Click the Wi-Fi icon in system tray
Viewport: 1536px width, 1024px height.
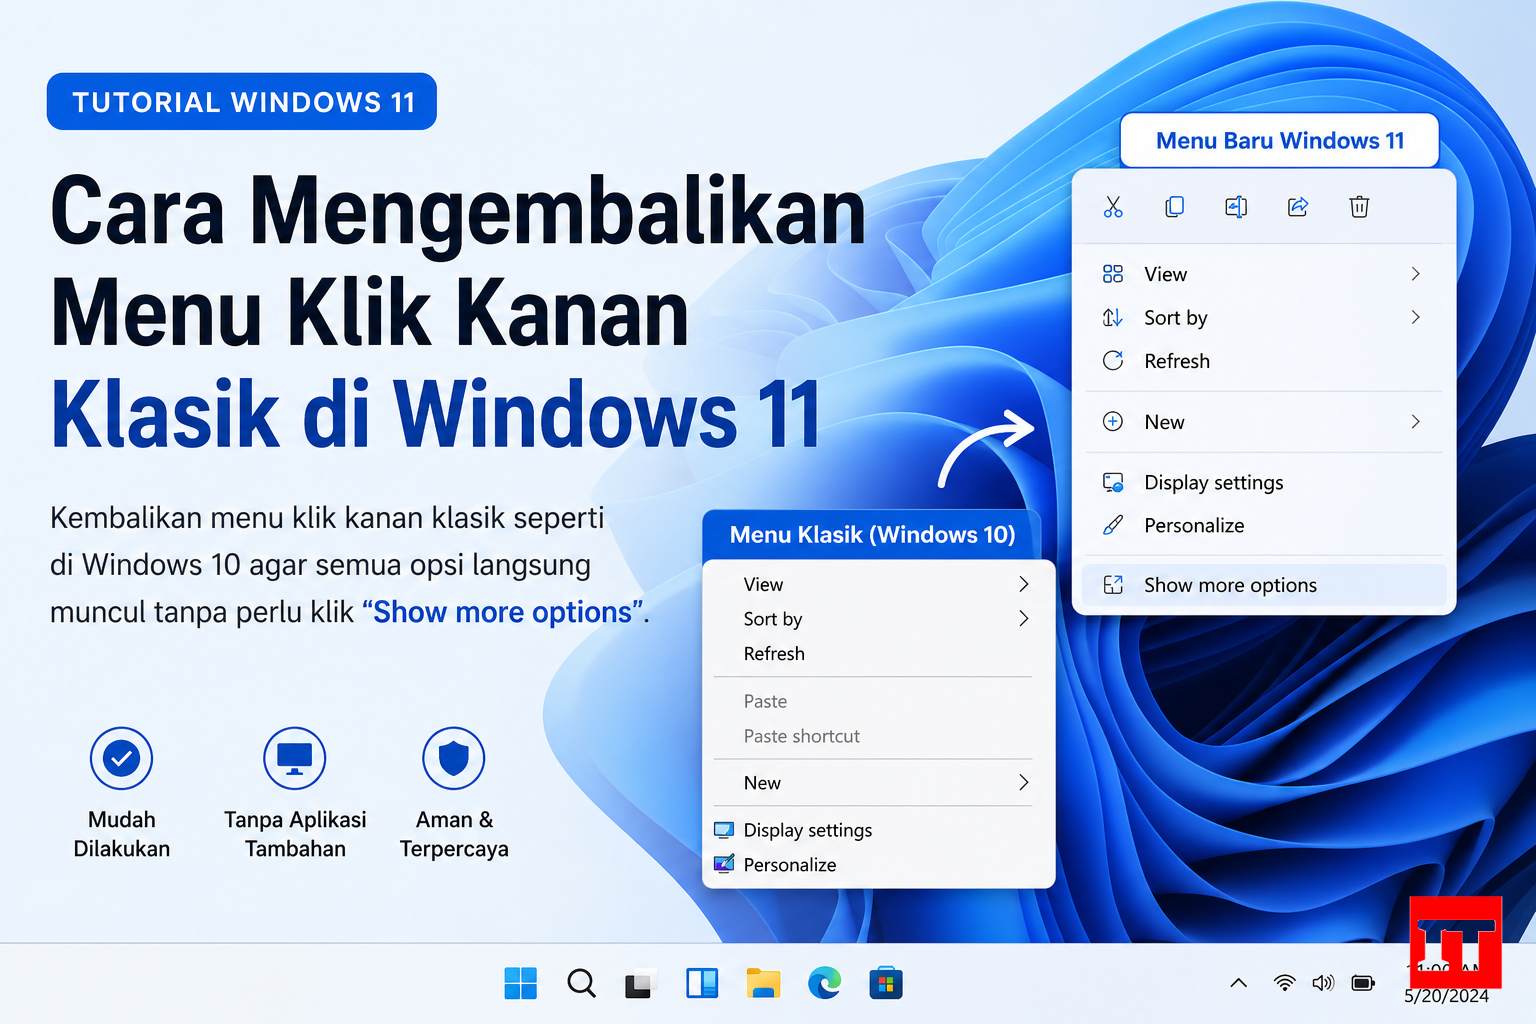tap(1285, 983)
